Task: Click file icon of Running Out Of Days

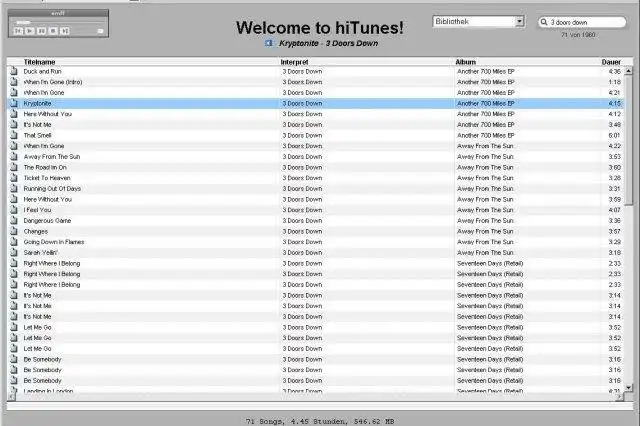Action: [x=14, y=189]
